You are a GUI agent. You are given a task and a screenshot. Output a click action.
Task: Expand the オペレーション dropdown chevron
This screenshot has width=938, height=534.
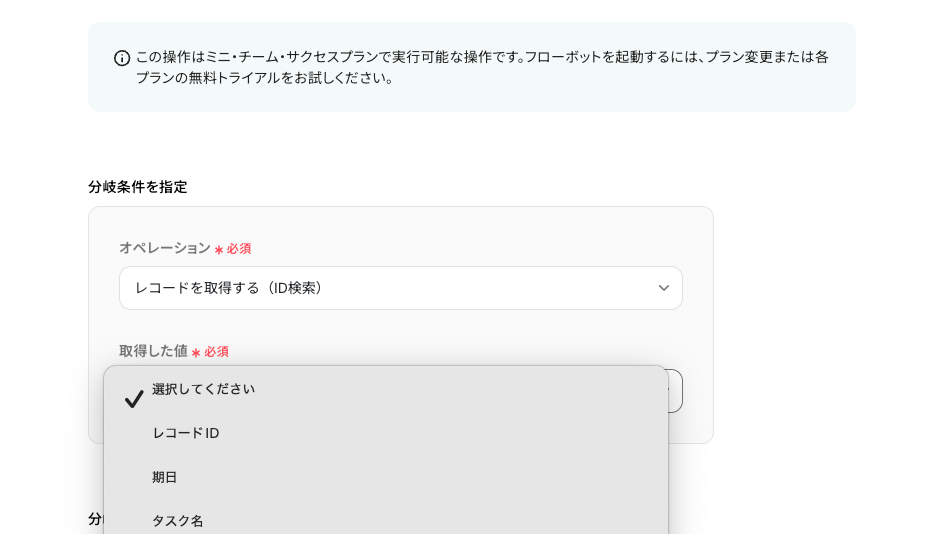pyautogui.click(x=663, y=288)
